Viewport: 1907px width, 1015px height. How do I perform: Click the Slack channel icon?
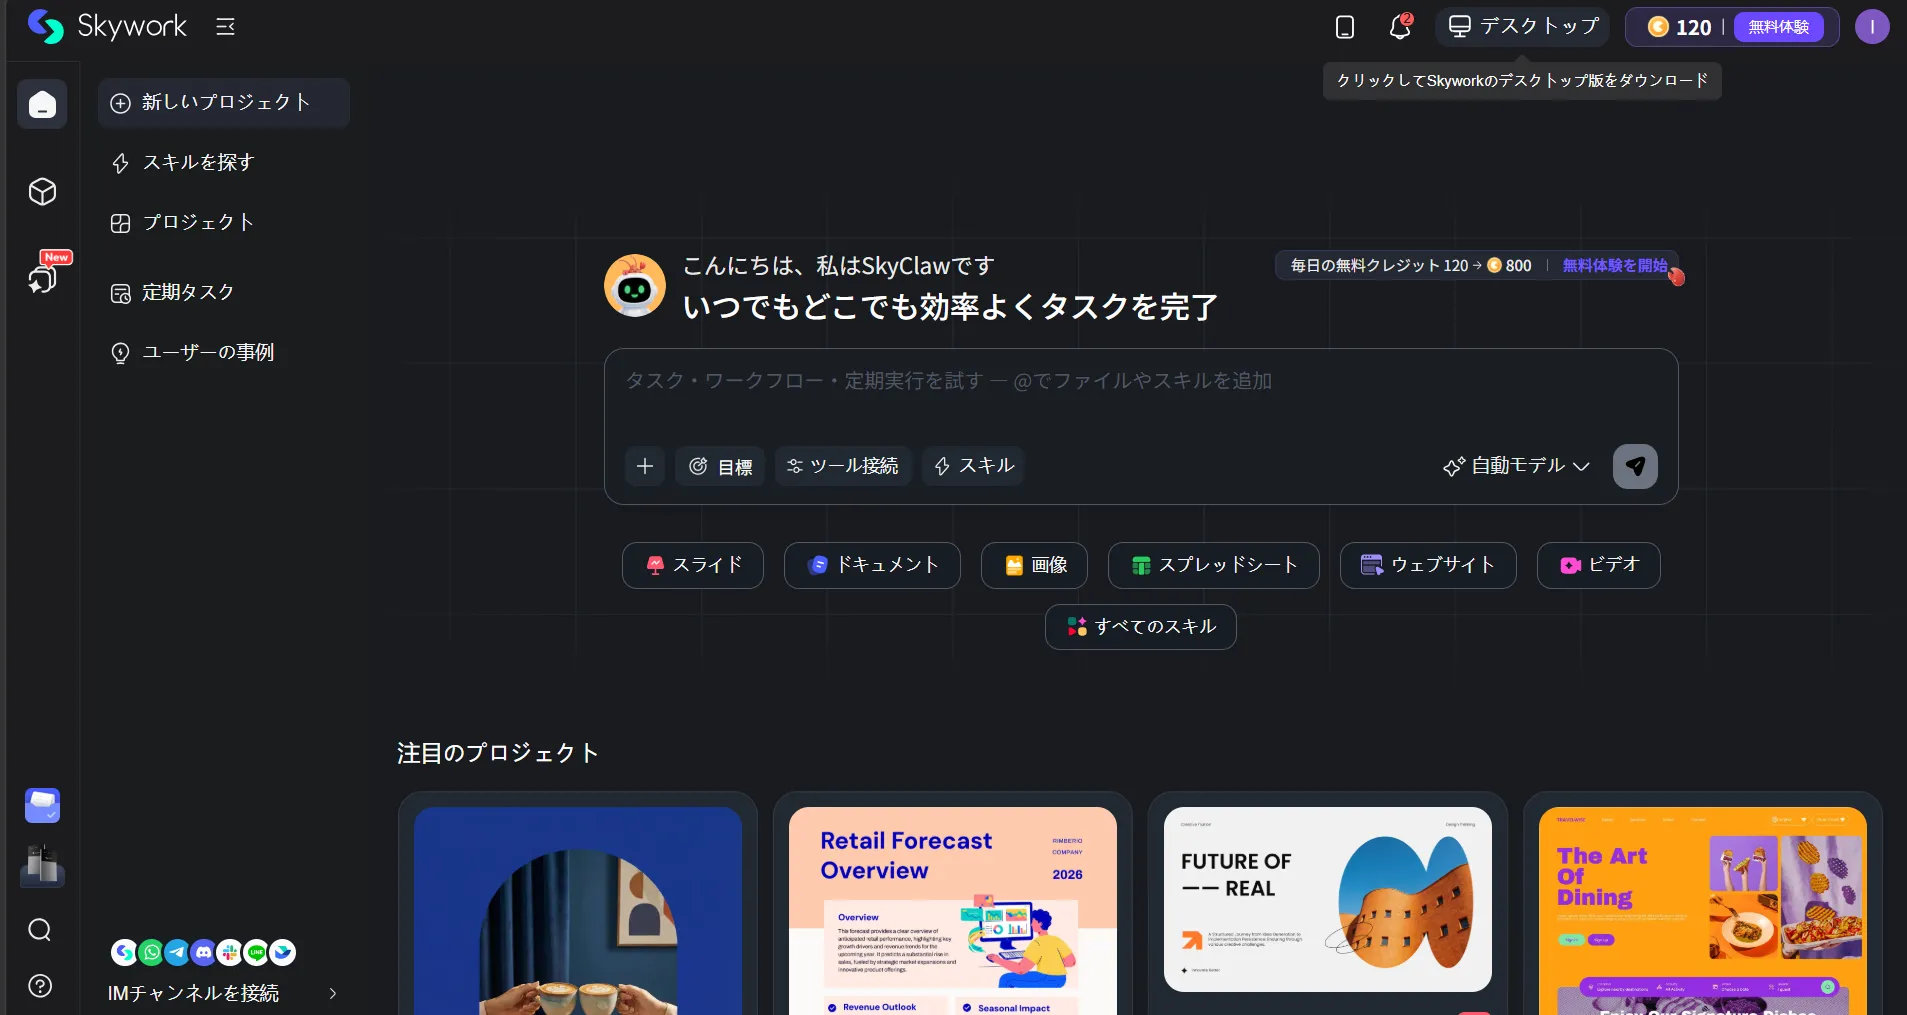230,952
